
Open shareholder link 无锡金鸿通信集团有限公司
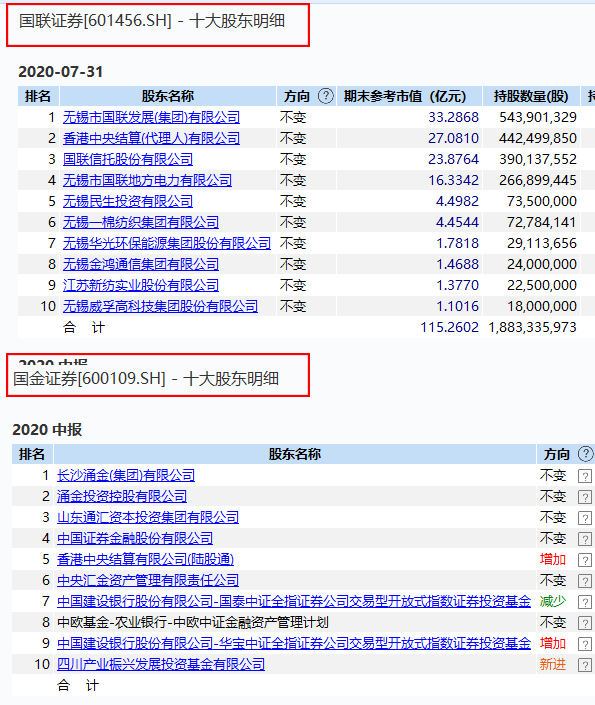pyautogui.click(x=141, y=264)
